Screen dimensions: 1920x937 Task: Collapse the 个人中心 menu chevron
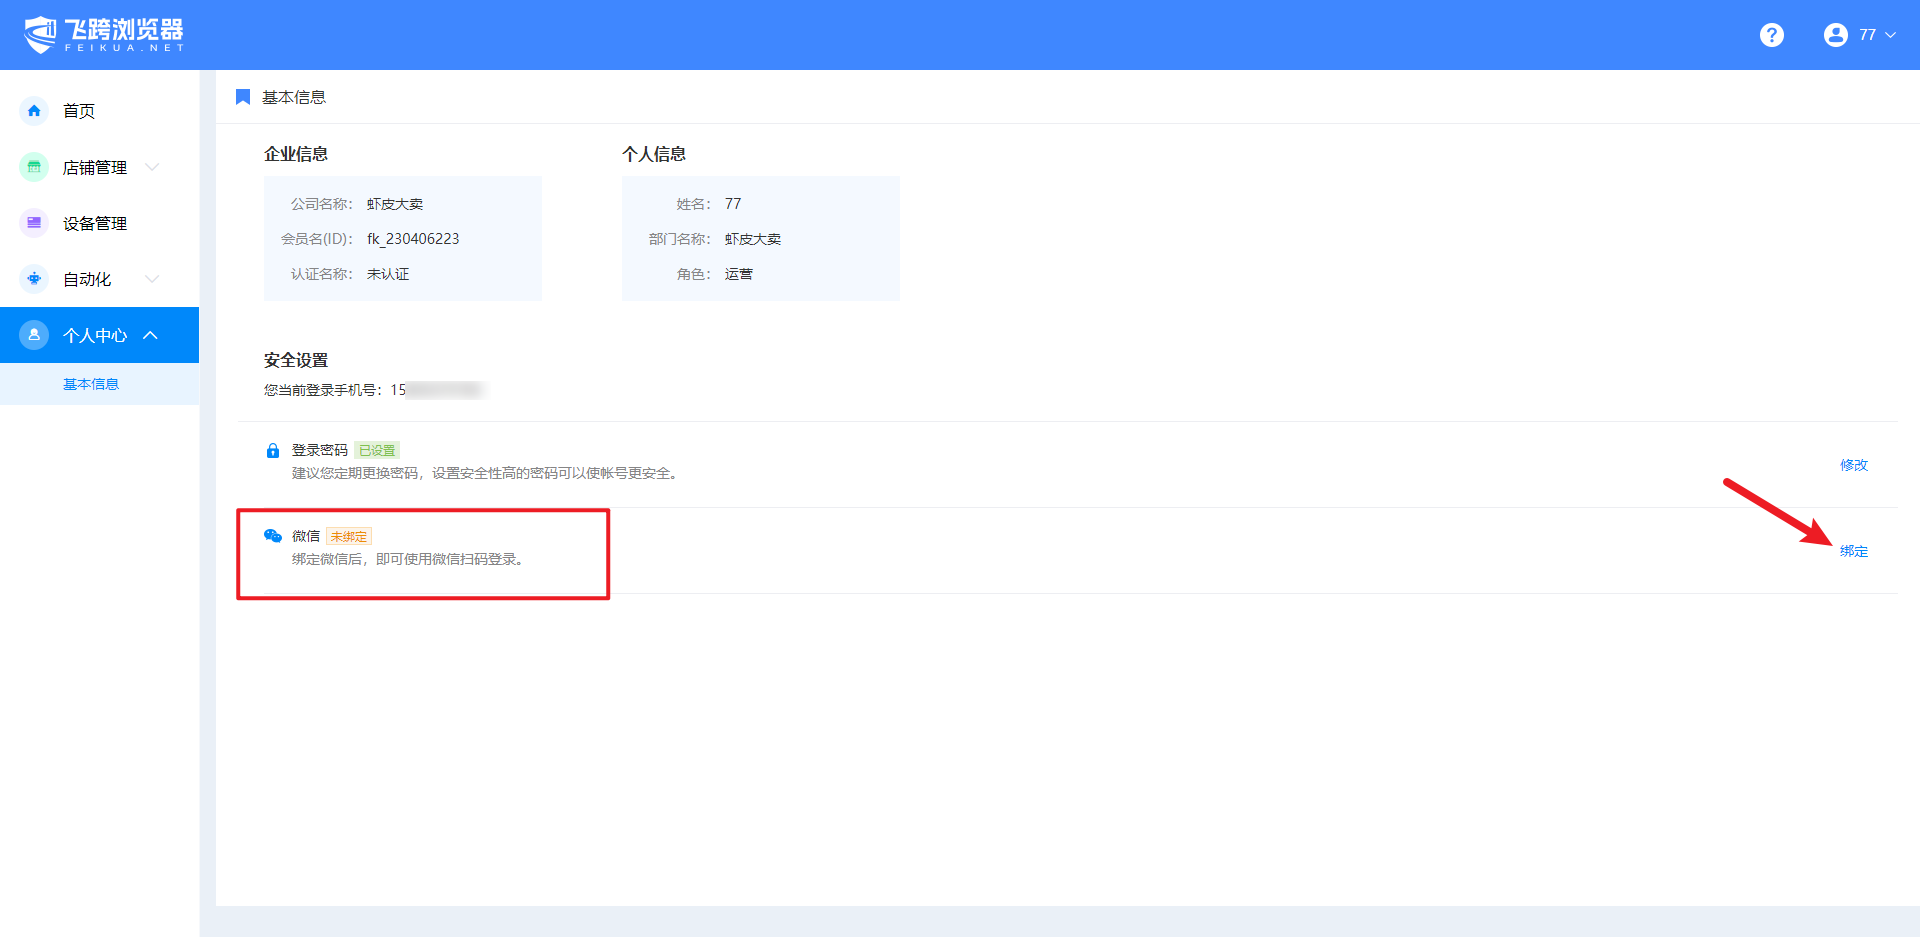pos(151,335)
